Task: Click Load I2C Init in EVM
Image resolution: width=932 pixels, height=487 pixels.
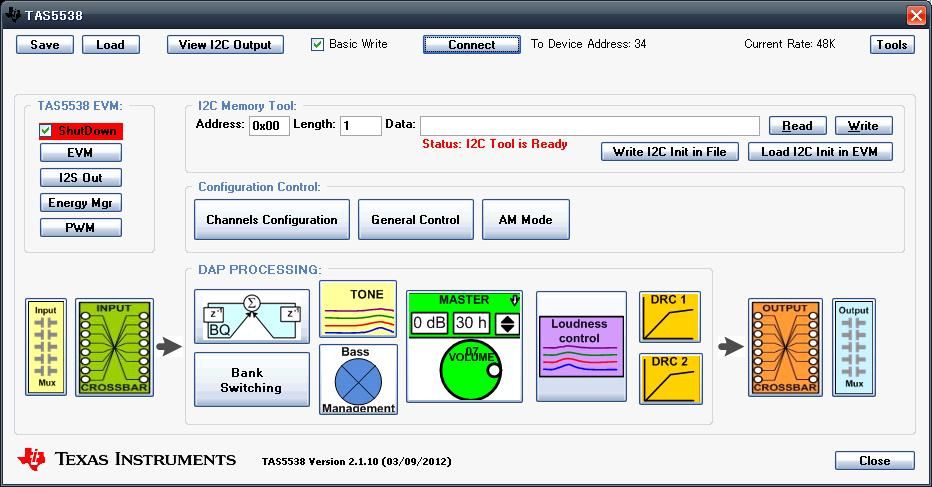Action: (820, 152)
